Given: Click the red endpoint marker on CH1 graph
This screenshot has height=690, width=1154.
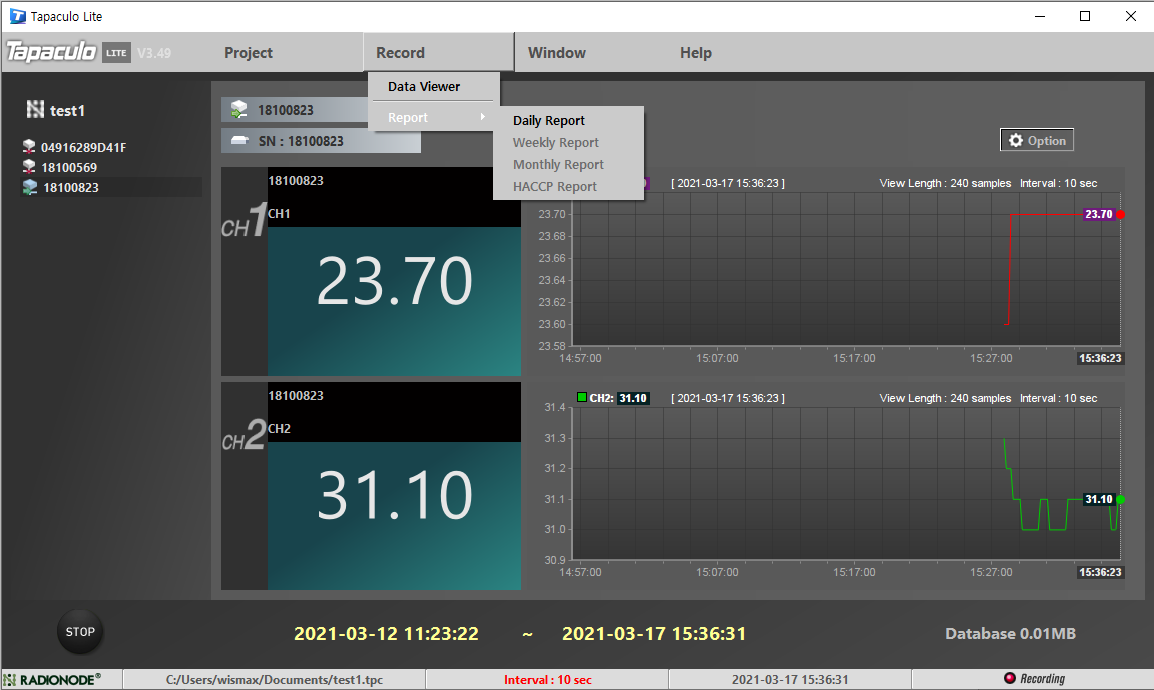Looking at the screenshot, I should (x=1120, y=214).
